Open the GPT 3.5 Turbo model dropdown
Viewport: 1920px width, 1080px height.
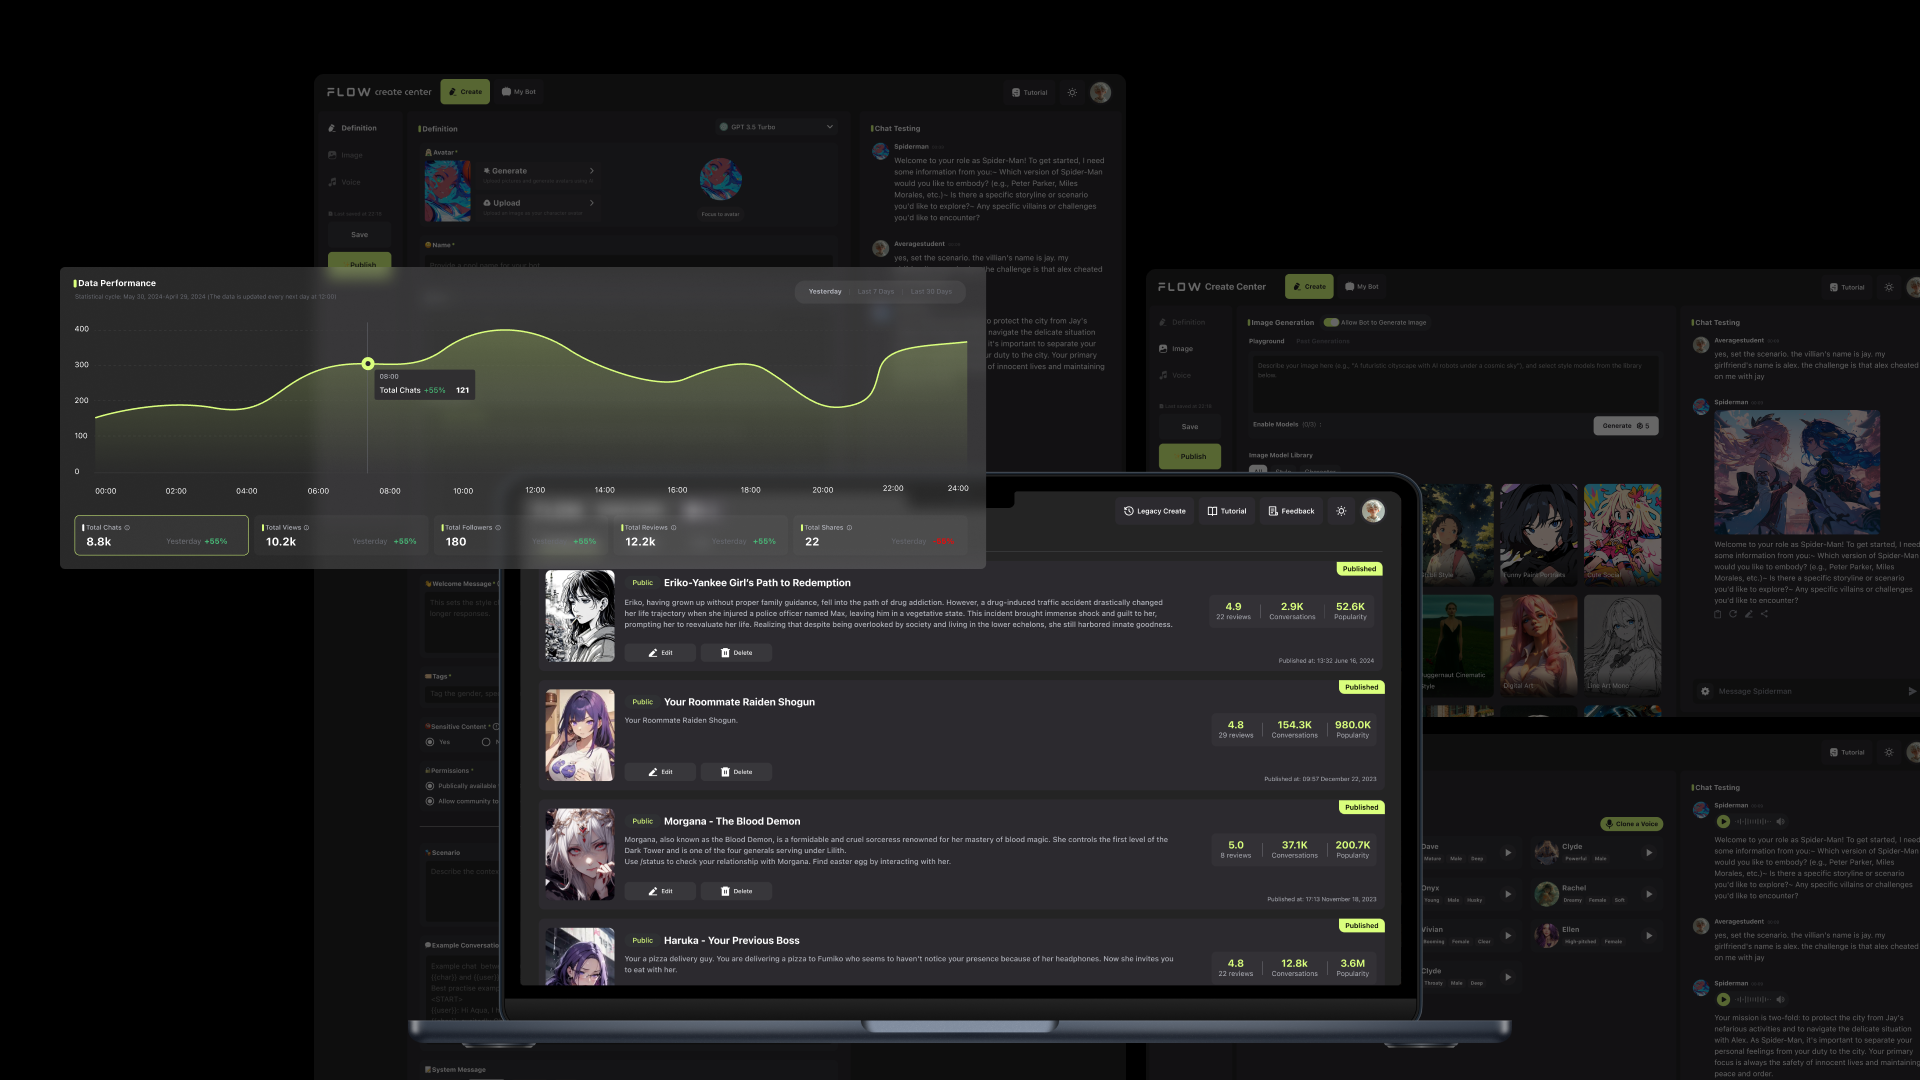(x=776, y=127)
